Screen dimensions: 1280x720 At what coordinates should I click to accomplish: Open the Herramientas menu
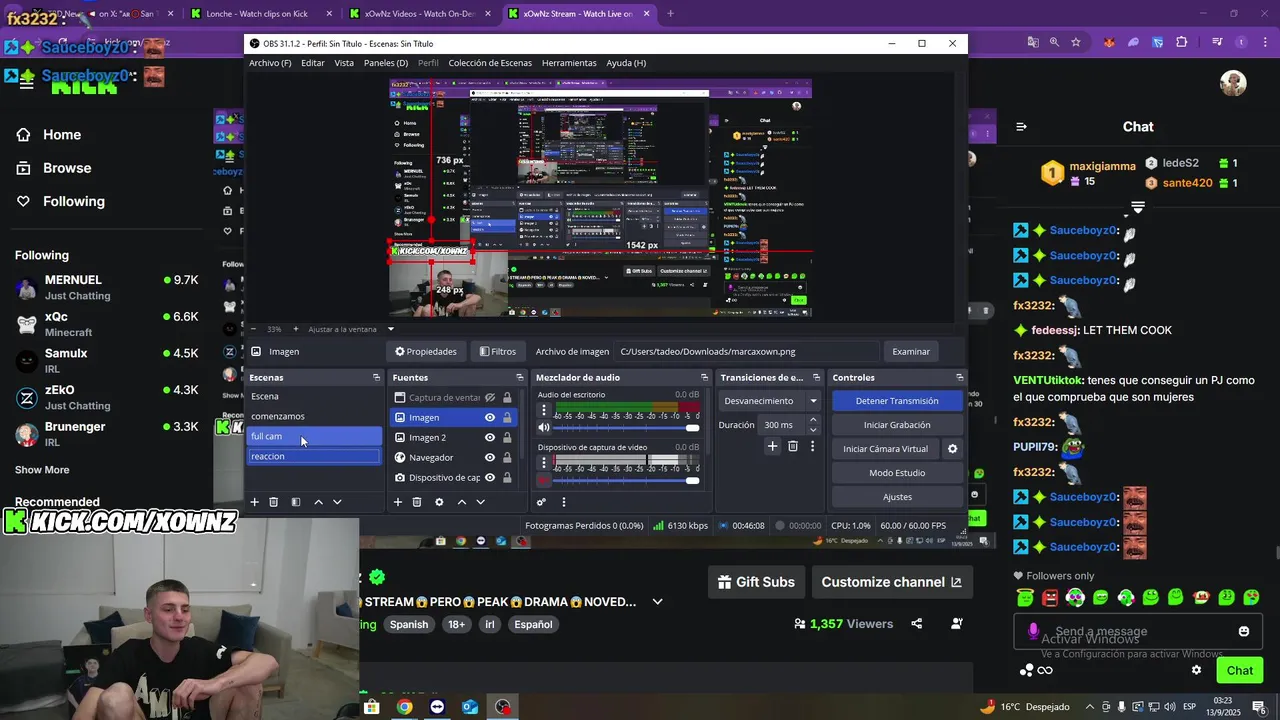point(569,63)
